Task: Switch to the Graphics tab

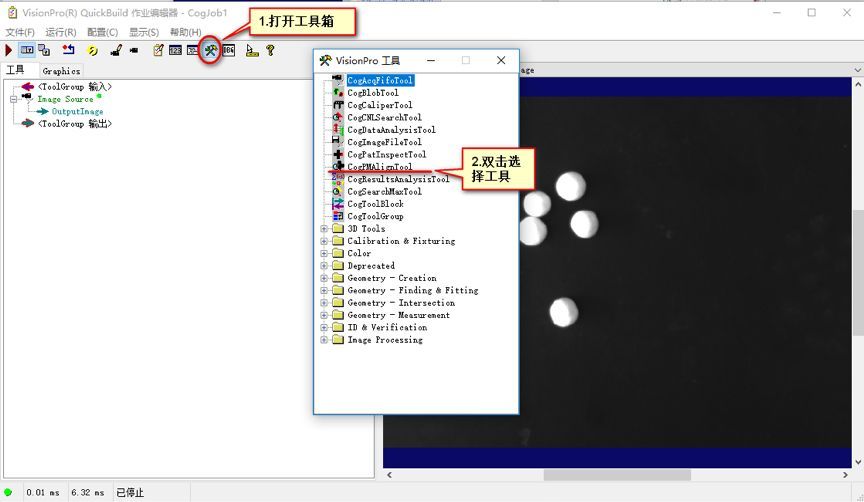Action: 61,71
